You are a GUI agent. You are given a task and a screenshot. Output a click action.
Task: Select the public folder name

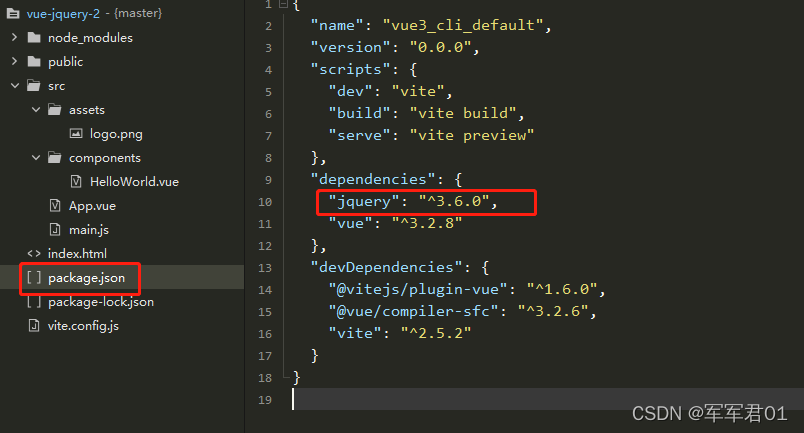(x=65, y=62)
